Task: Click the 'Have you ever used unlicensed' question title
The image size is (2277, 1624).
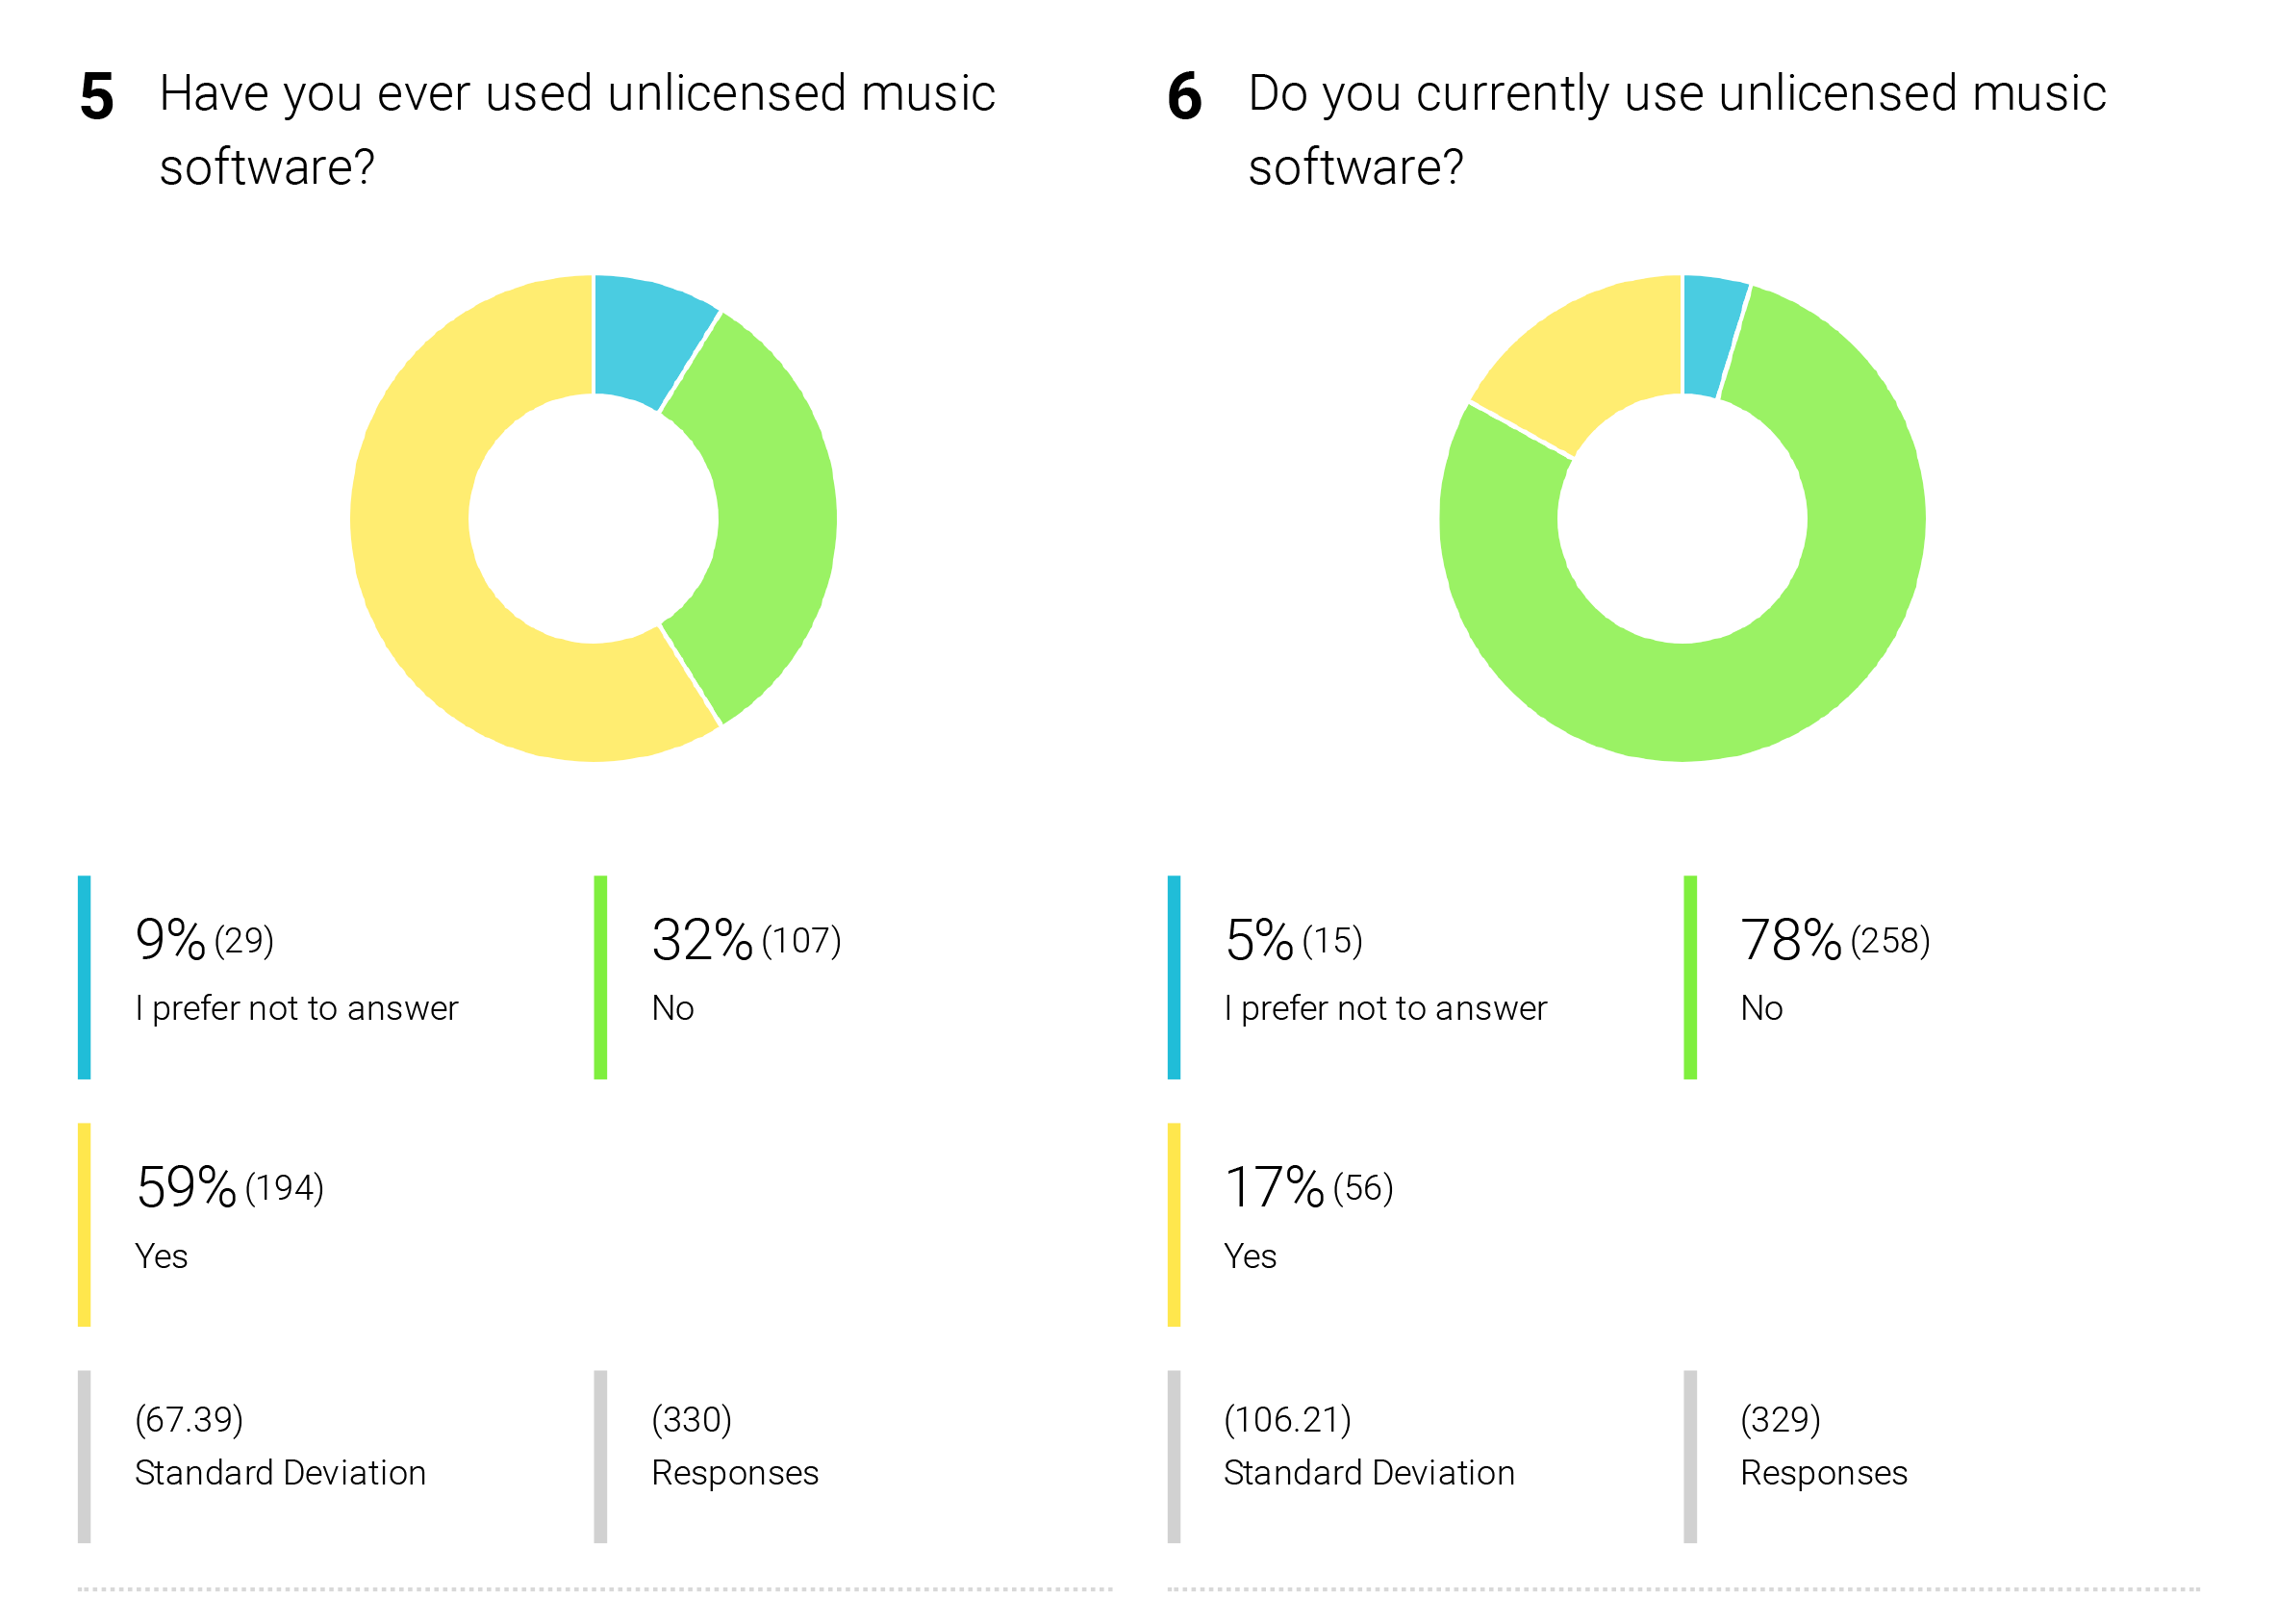Action: pos(577,129)
